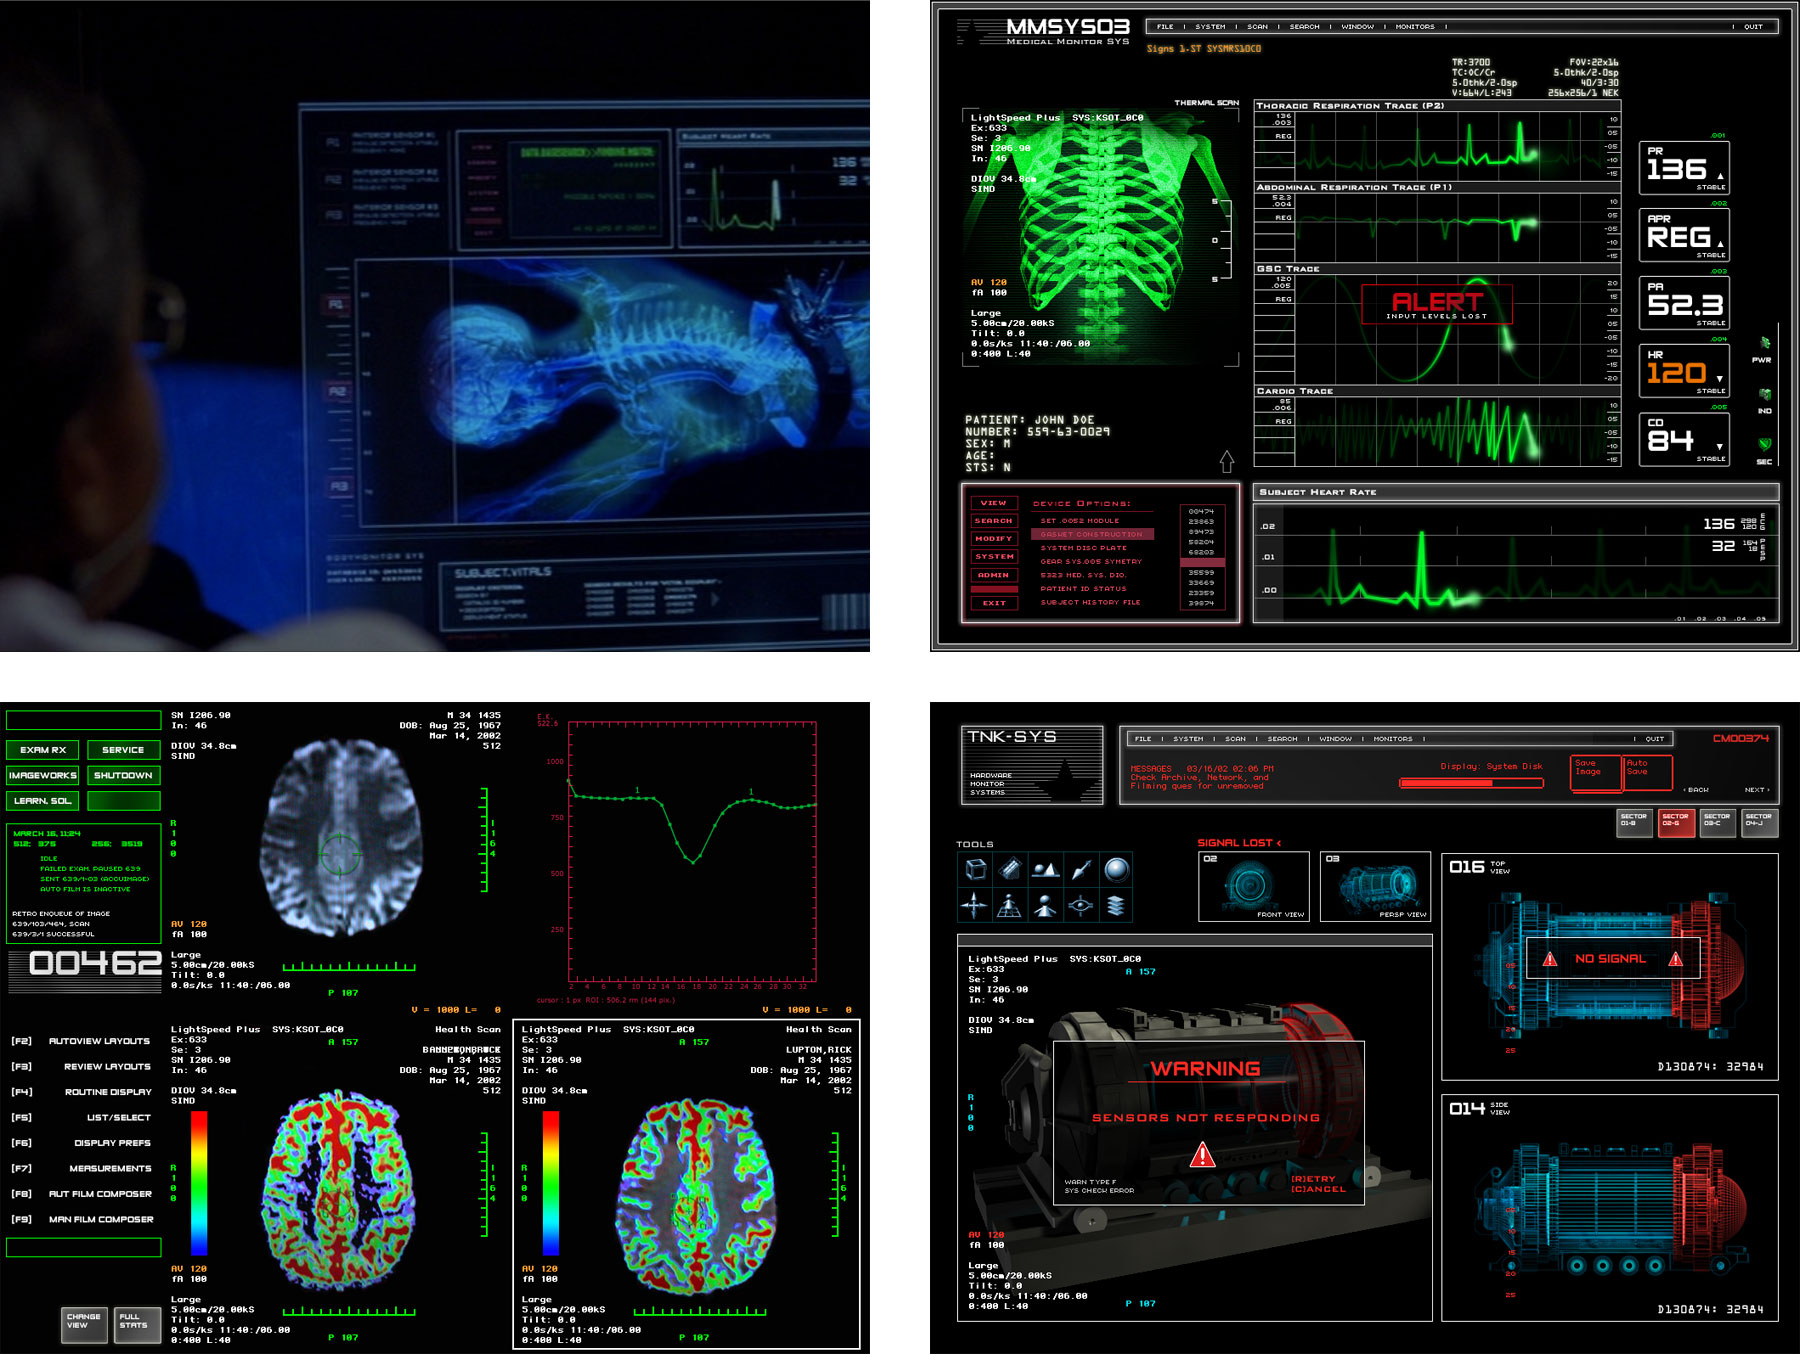Click the red MODIFY button in Device Options
The height and width of the screenshot is (1354, 1800).
tap(994, 538)
